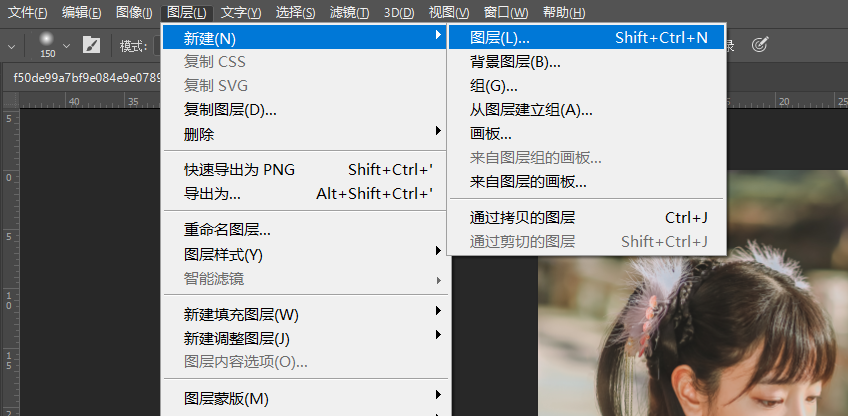Expand the tool preset picker chevron

[11, 45]
